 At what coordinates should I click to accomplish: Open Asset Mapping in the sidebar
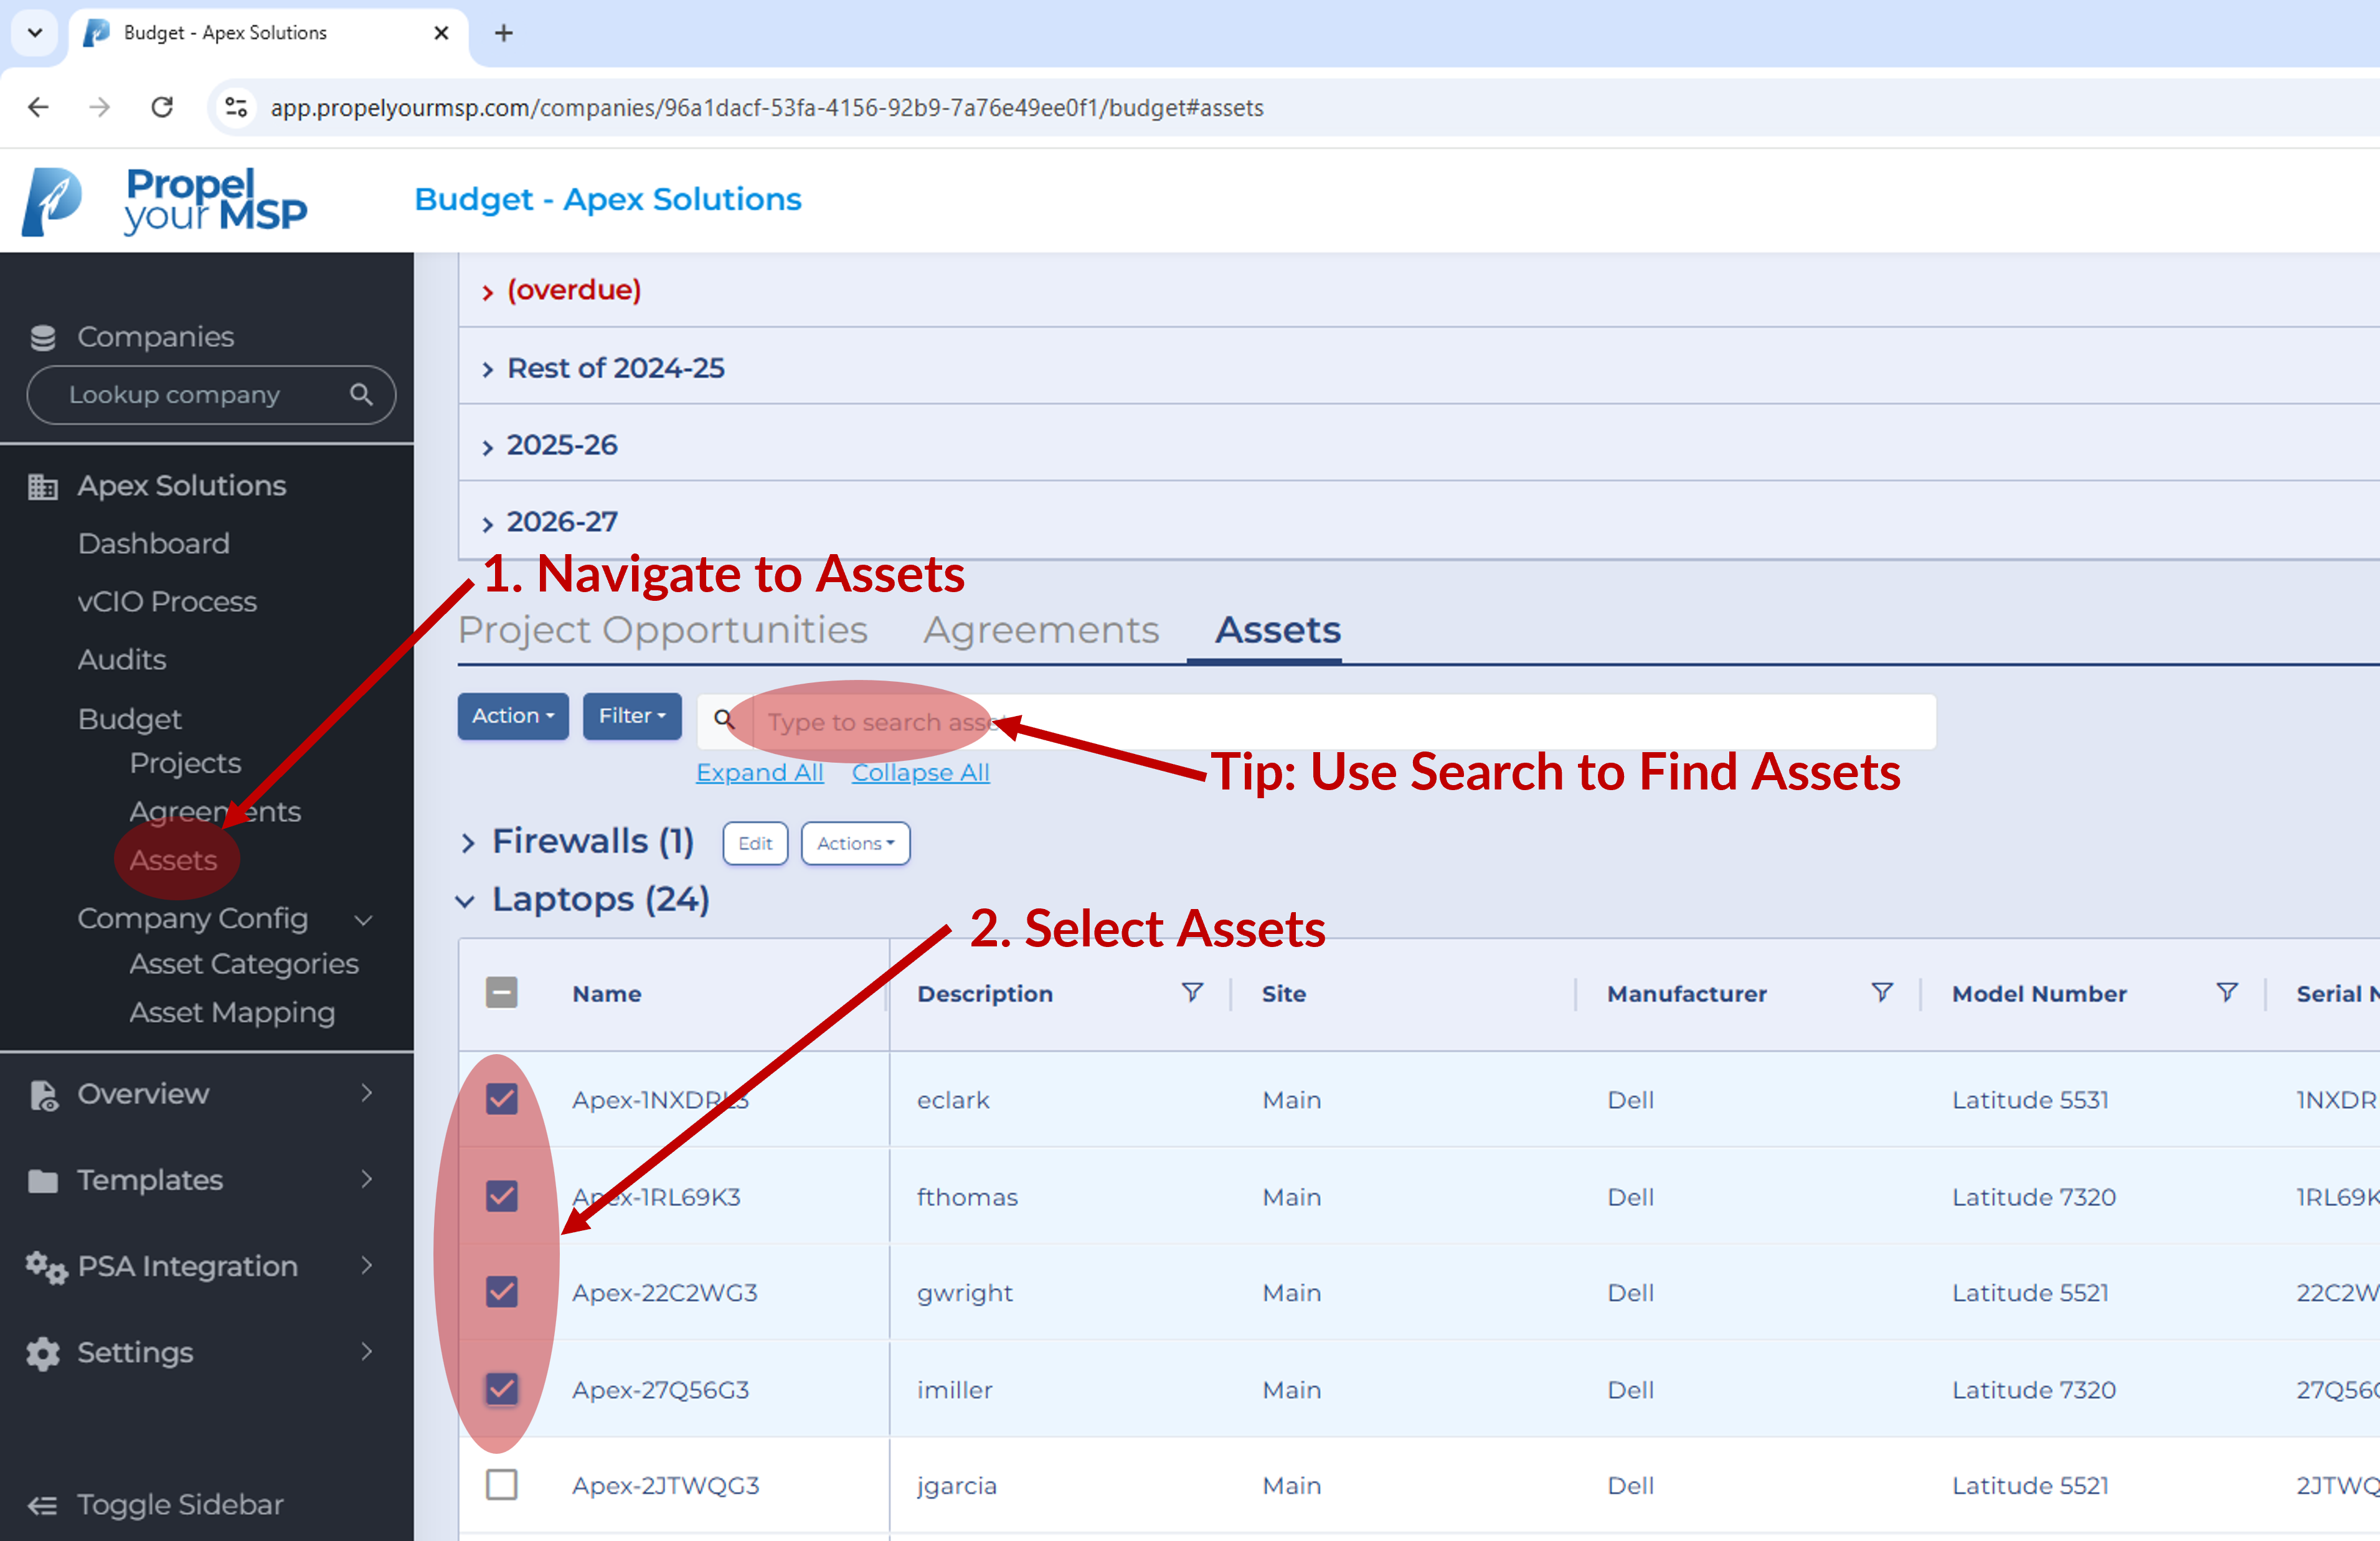coord(232,1013)
